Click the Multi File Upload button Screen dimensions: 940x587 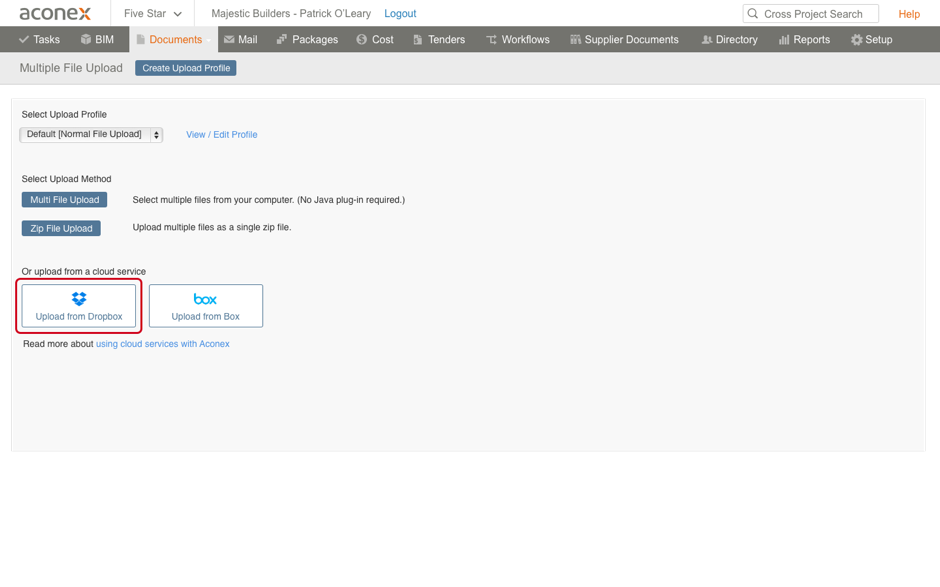coord(65,200)
